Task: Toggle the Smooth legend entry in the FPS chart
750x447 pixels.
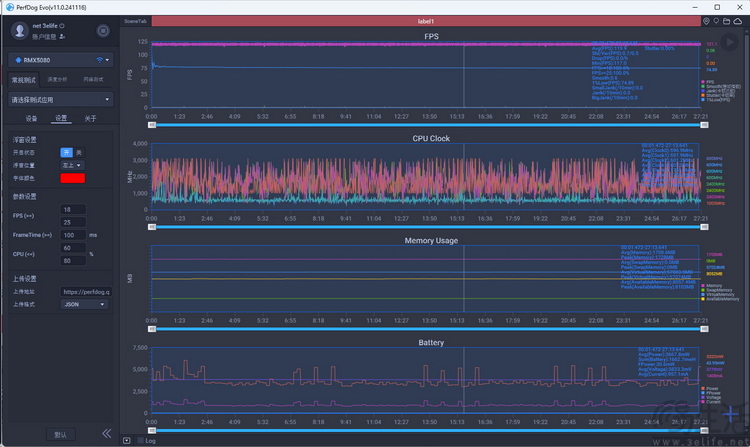Action: tap(720, 87)
